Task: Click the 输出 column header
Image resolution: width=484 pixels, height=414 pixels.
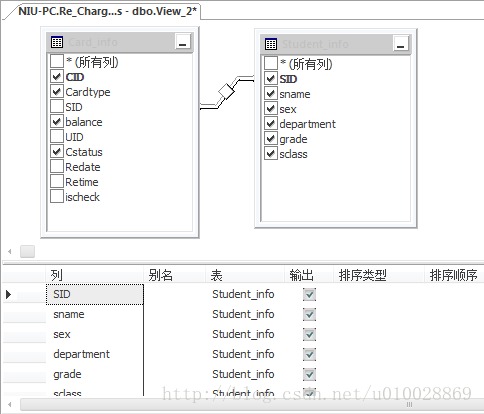Action: point(309,275)
